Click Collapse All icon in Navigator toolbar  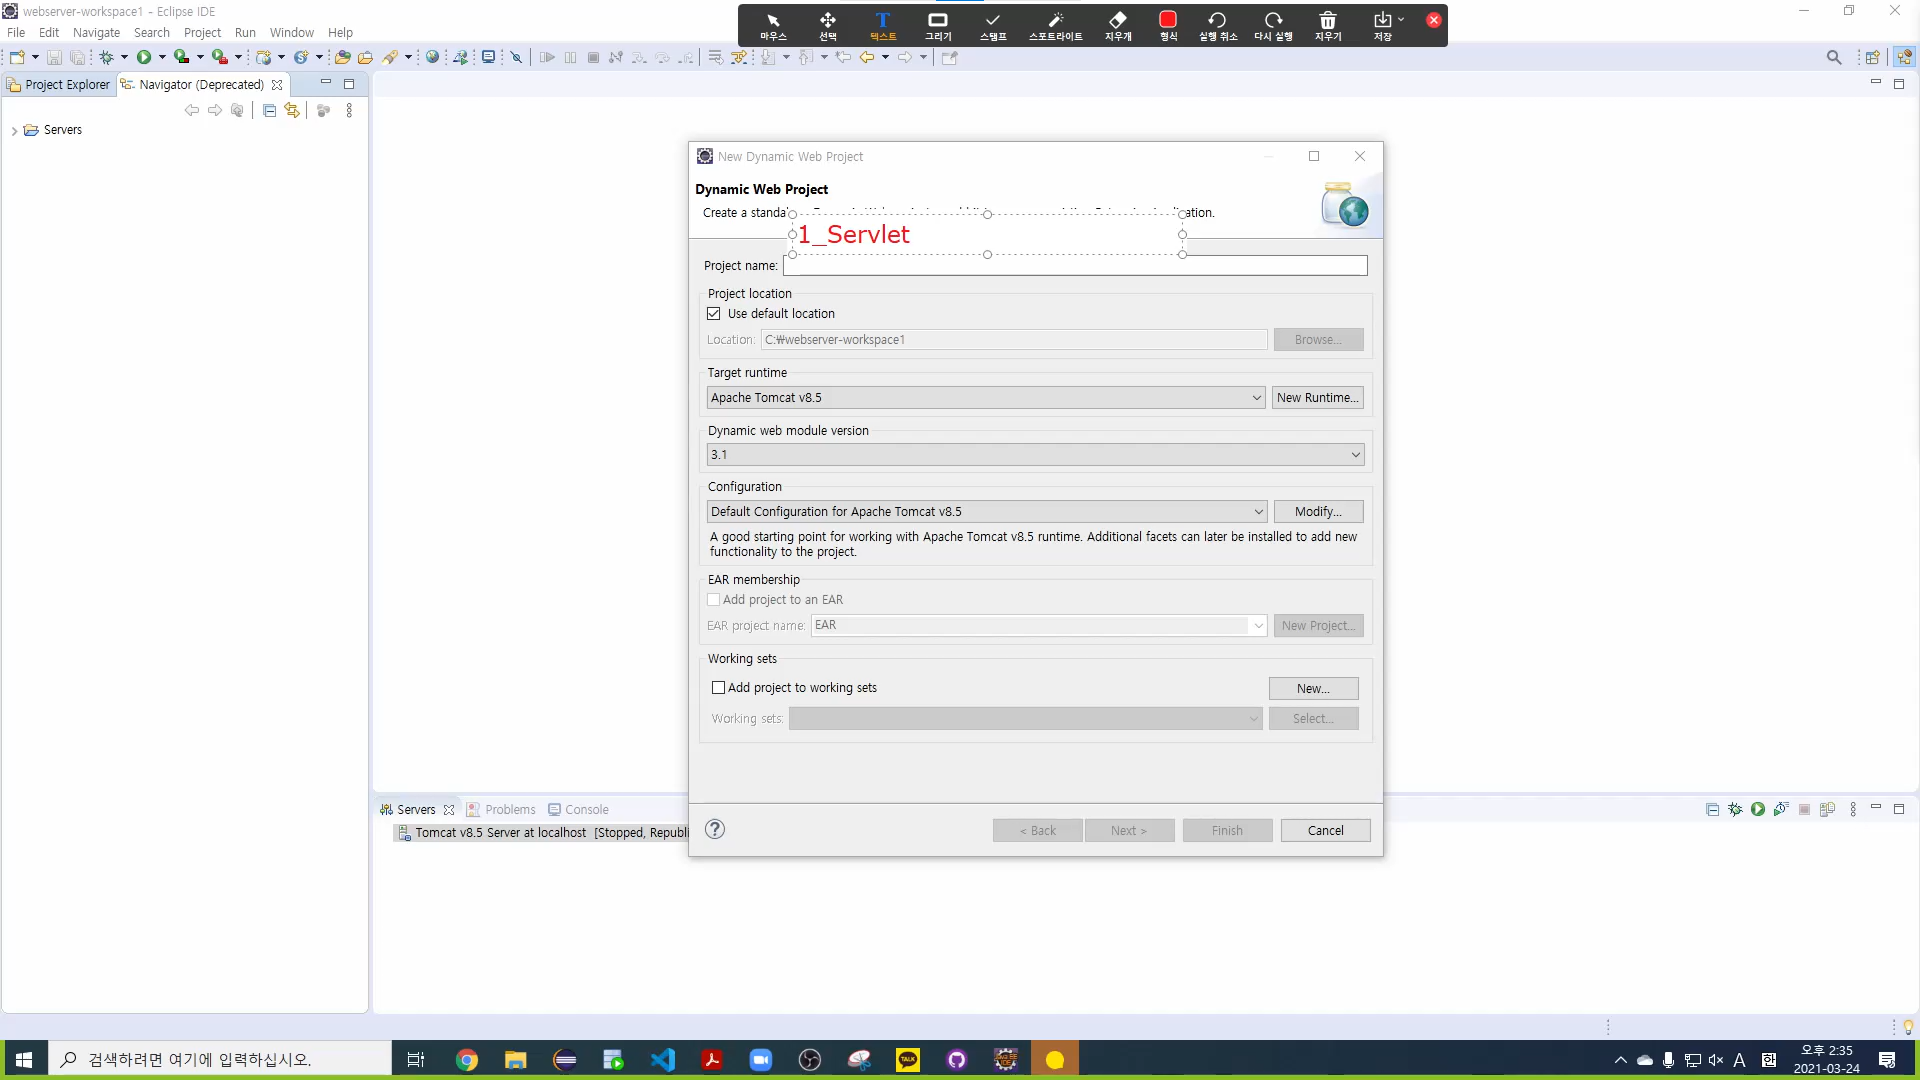269,110
